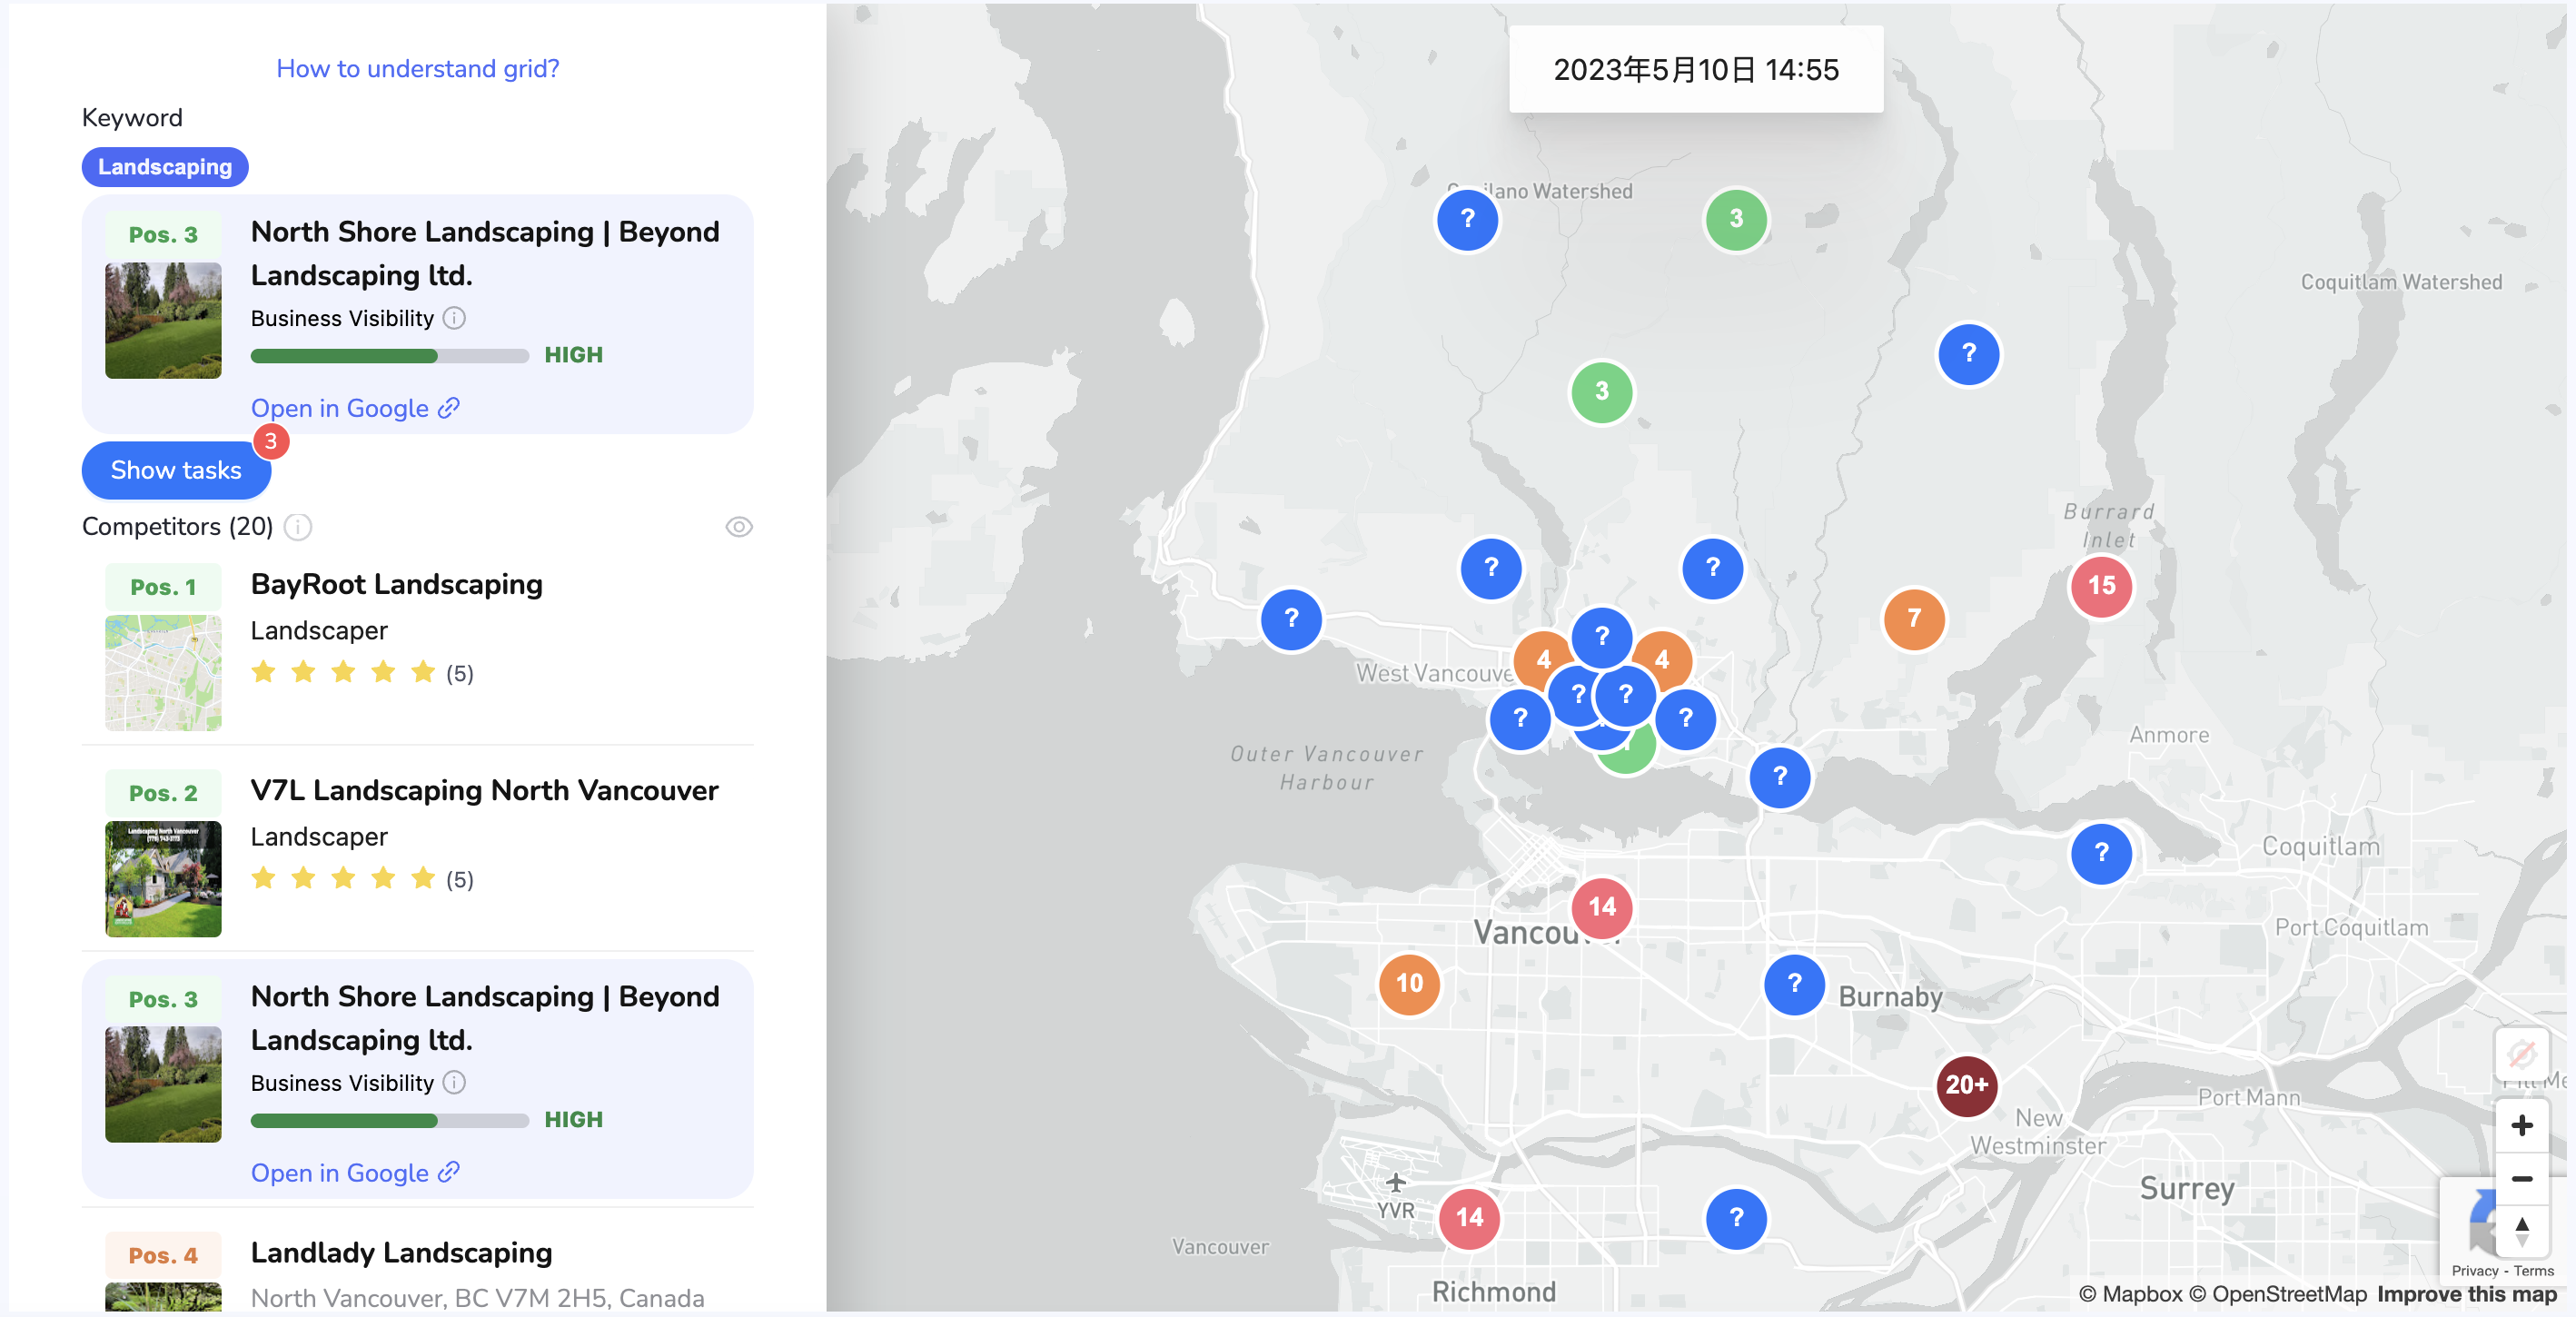Open the 'How to understand grid?' link
Image resolution: width=2576 pixels, height=1317 pixels.
(417, 68)
